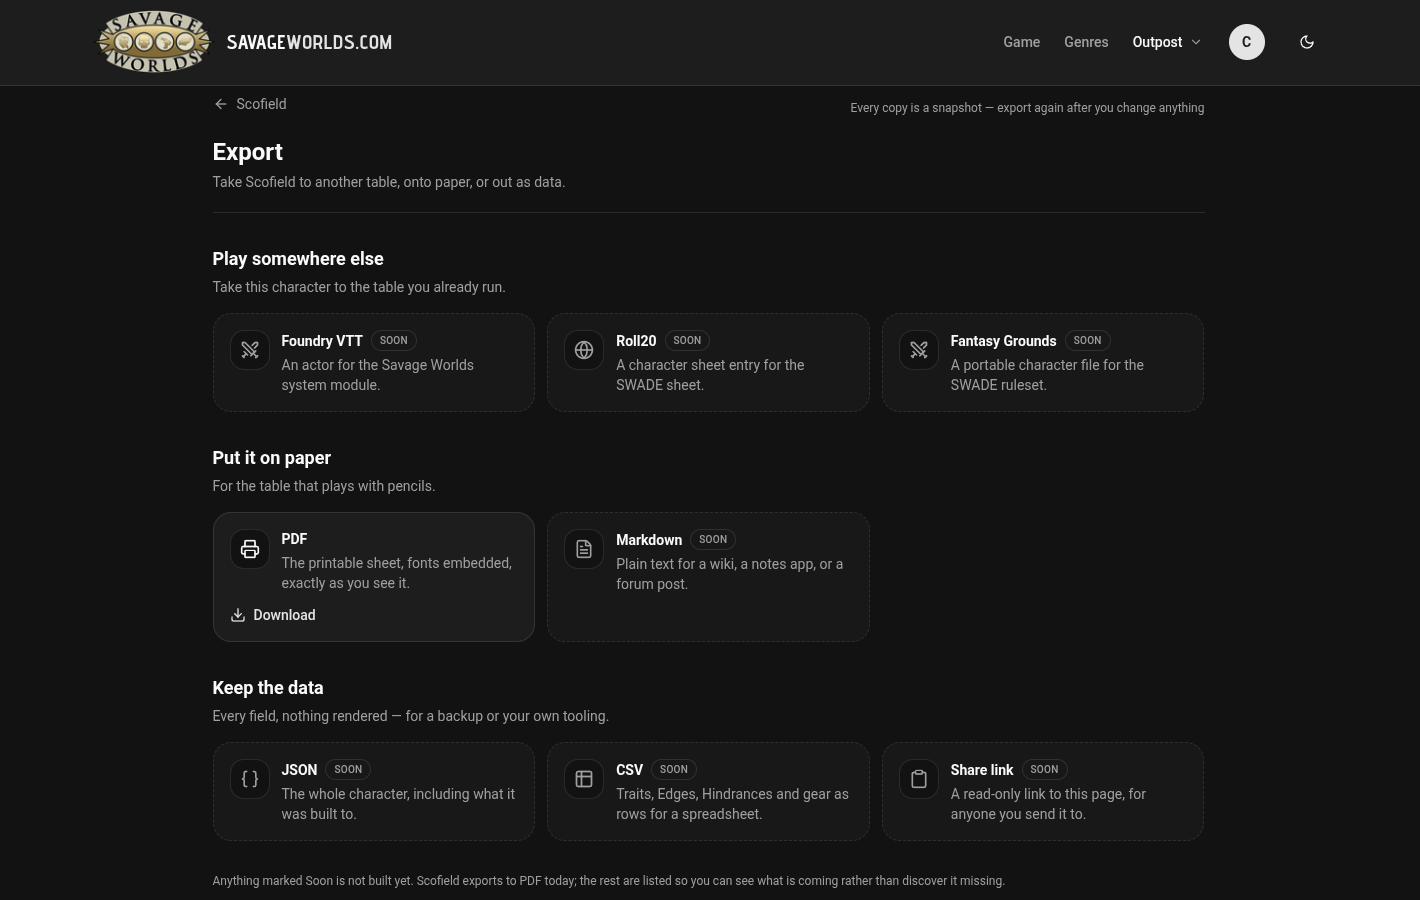Click the back arrow next to Scofield
The image size is (1420, 900).
(x=221, y=104)
